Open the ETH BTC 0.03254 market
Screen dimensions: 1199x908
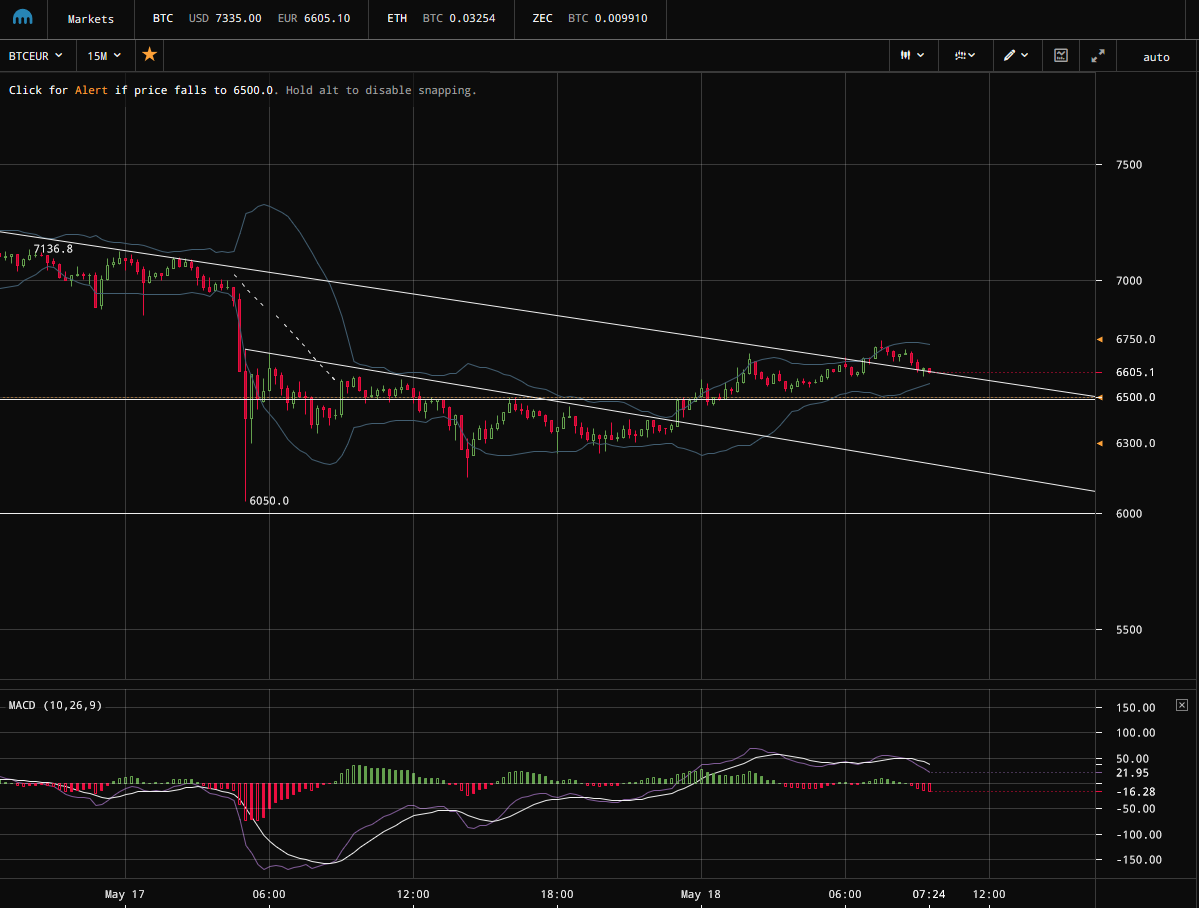point(441,18)
